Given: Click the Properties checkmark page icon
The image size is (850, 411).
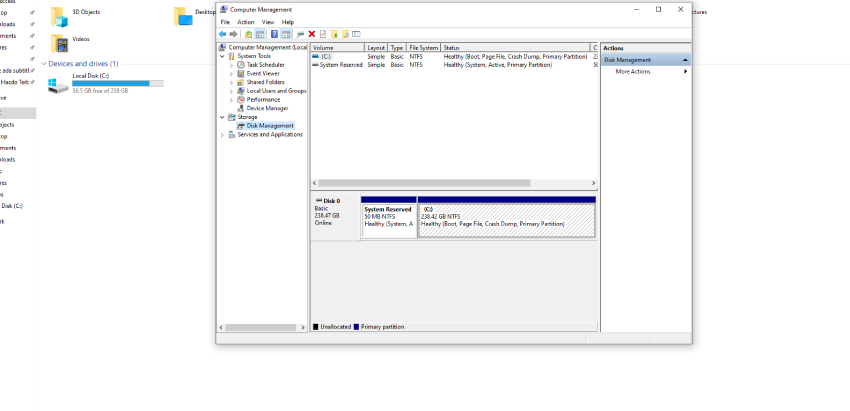Looking at the screenshot, I should click(x=323, y=34).
